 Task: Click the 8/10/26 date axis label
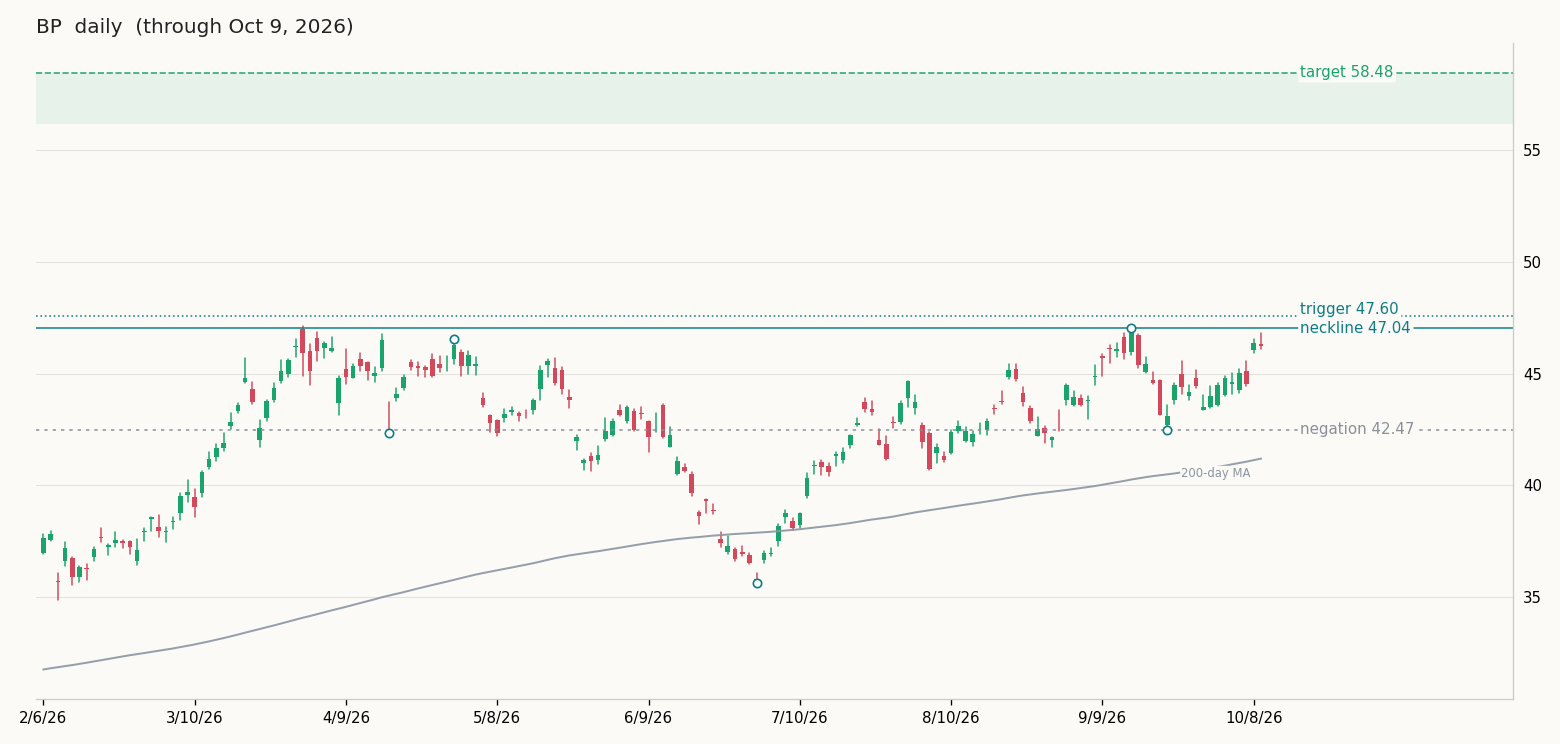click(951, 718)
